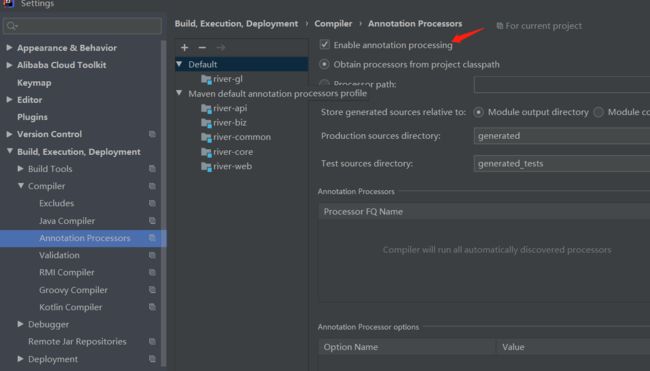Click the river-api module folder icon
Image resolution: width=650 pixels, height=371 pixels.
click(x=206, y=108)
